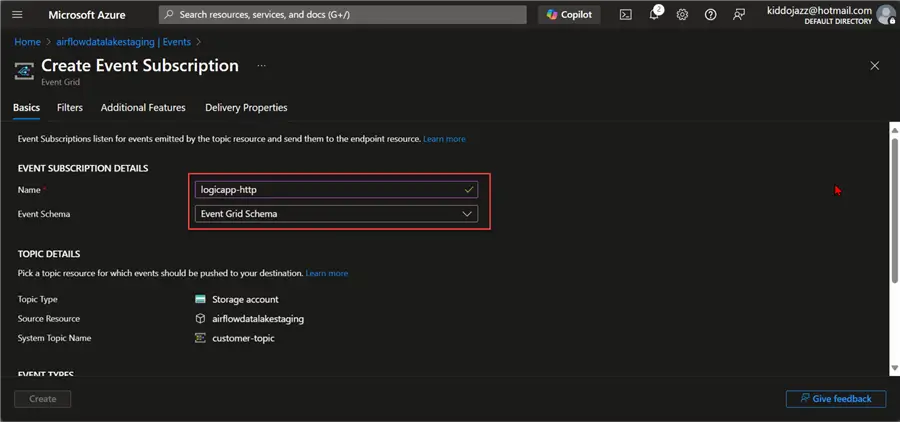Focus the Azure search resources box
This screenshot has width=900, height=422.
[343, 15]
